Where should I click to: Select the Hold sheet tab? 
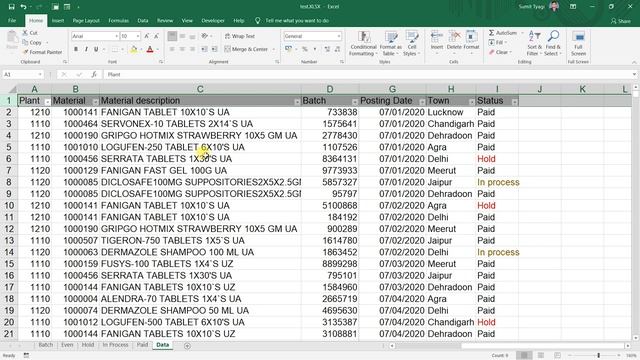(x=88, y=345)
